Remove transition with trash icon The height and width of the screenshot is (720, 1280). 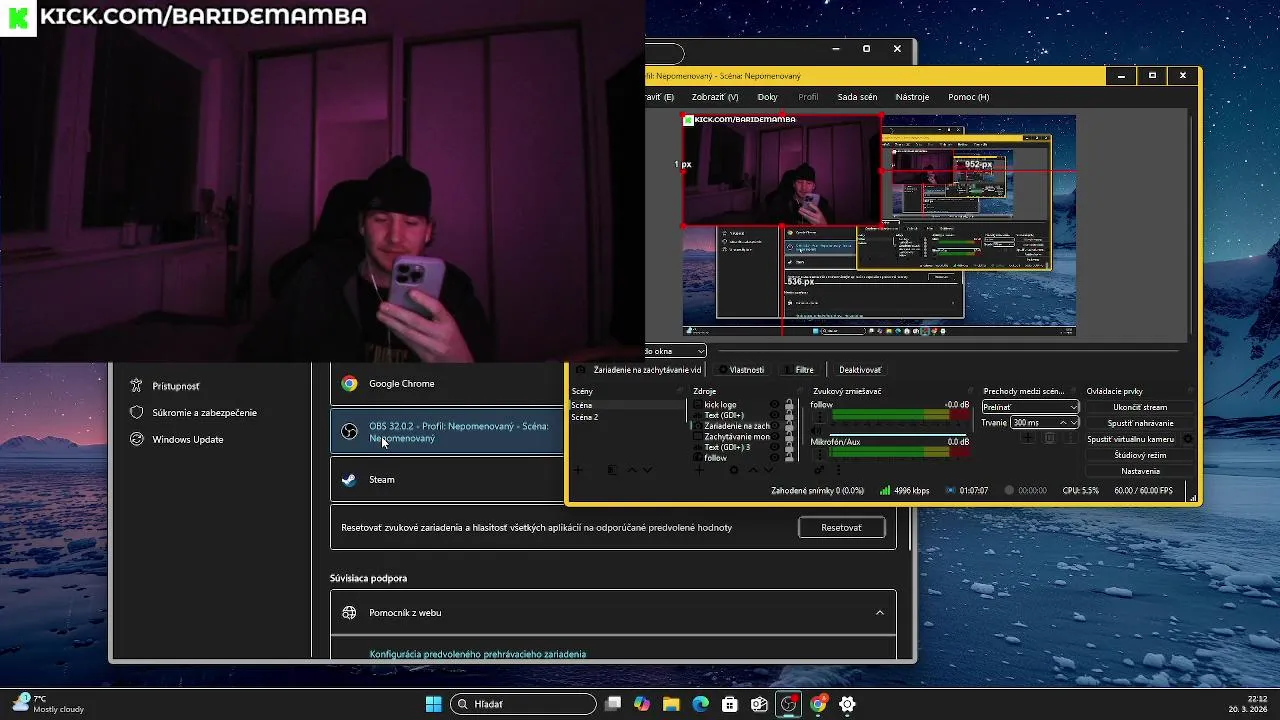[1049, 437]
